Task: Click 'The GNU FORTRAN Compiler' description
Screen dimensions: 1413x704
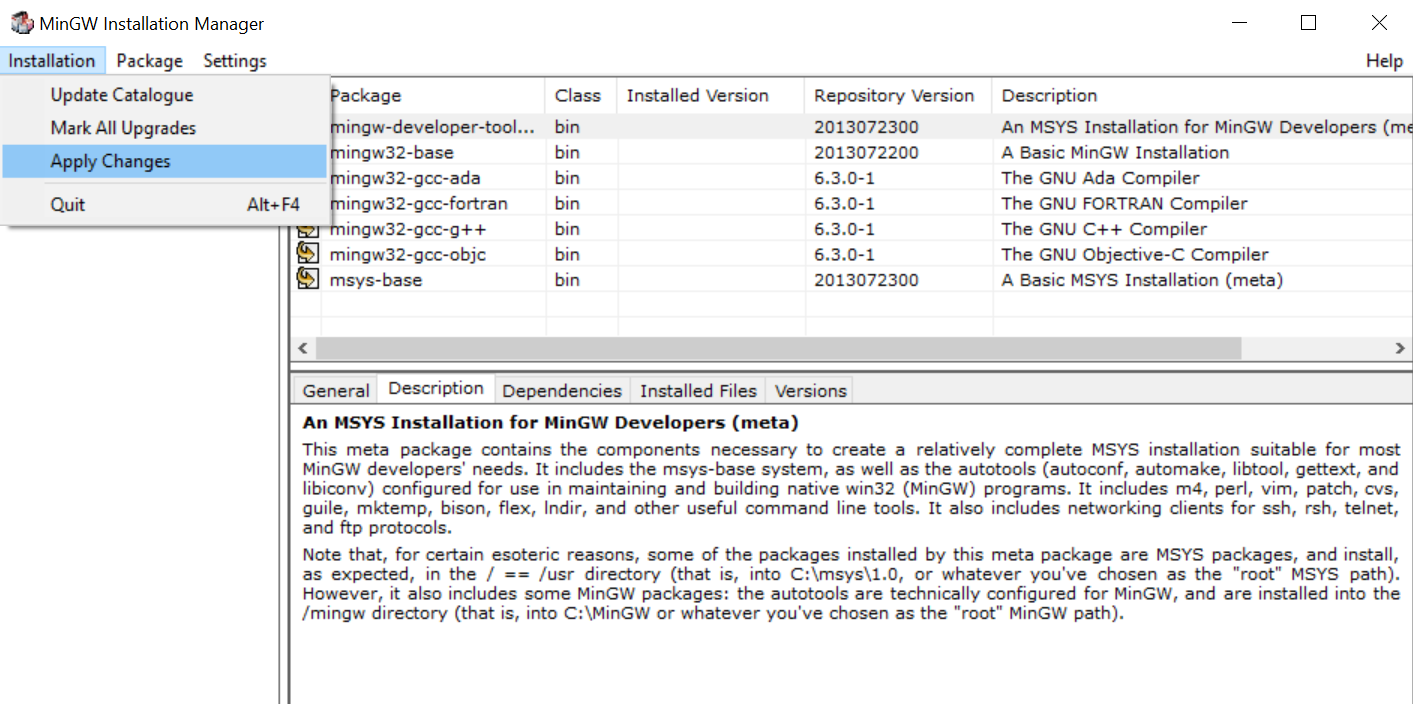Action: [1124, 203]
